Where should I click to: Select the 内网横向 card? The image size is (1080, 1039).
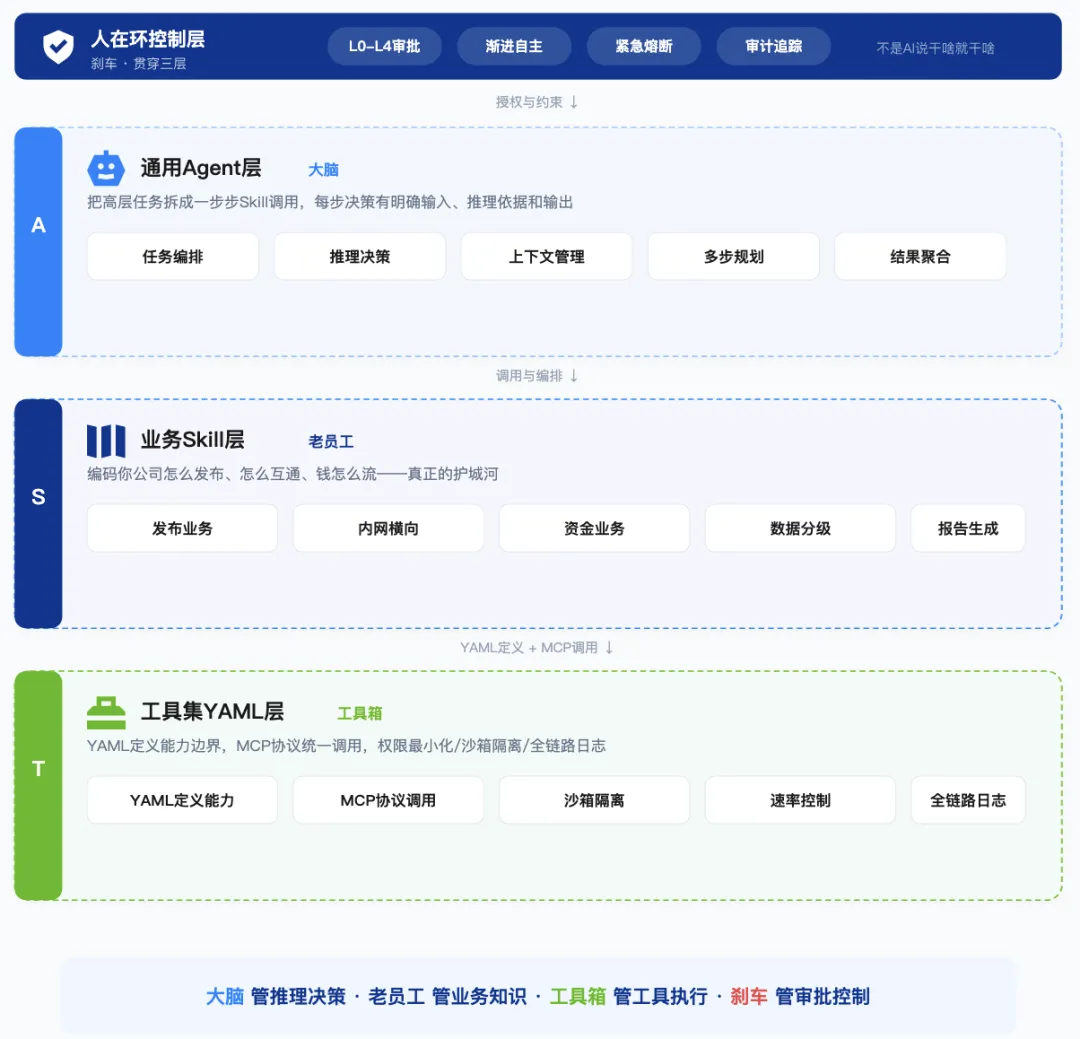388,528
